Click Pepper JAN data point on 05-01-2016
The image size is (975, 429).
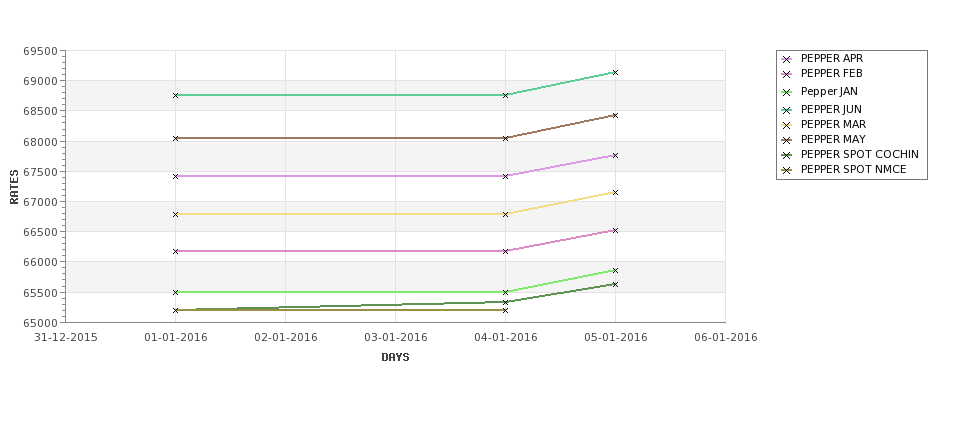click(615, 270)
